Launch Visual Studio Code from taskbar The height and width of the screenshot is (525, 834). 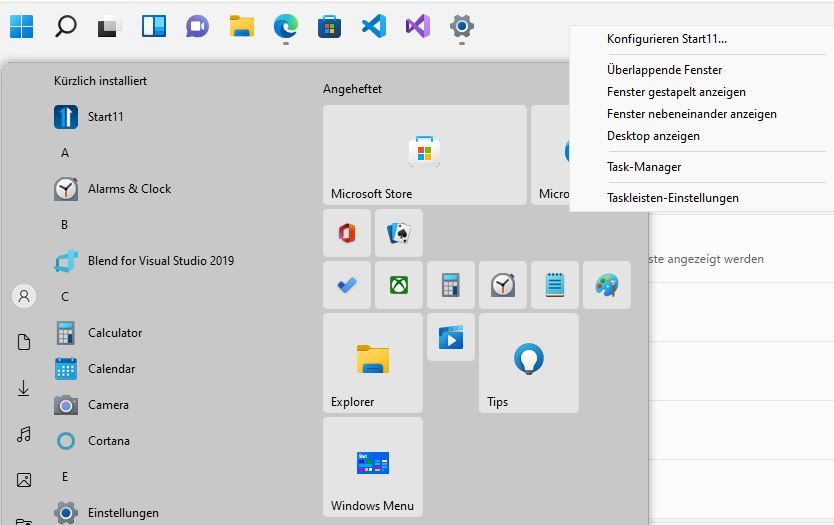click(374, 26)
